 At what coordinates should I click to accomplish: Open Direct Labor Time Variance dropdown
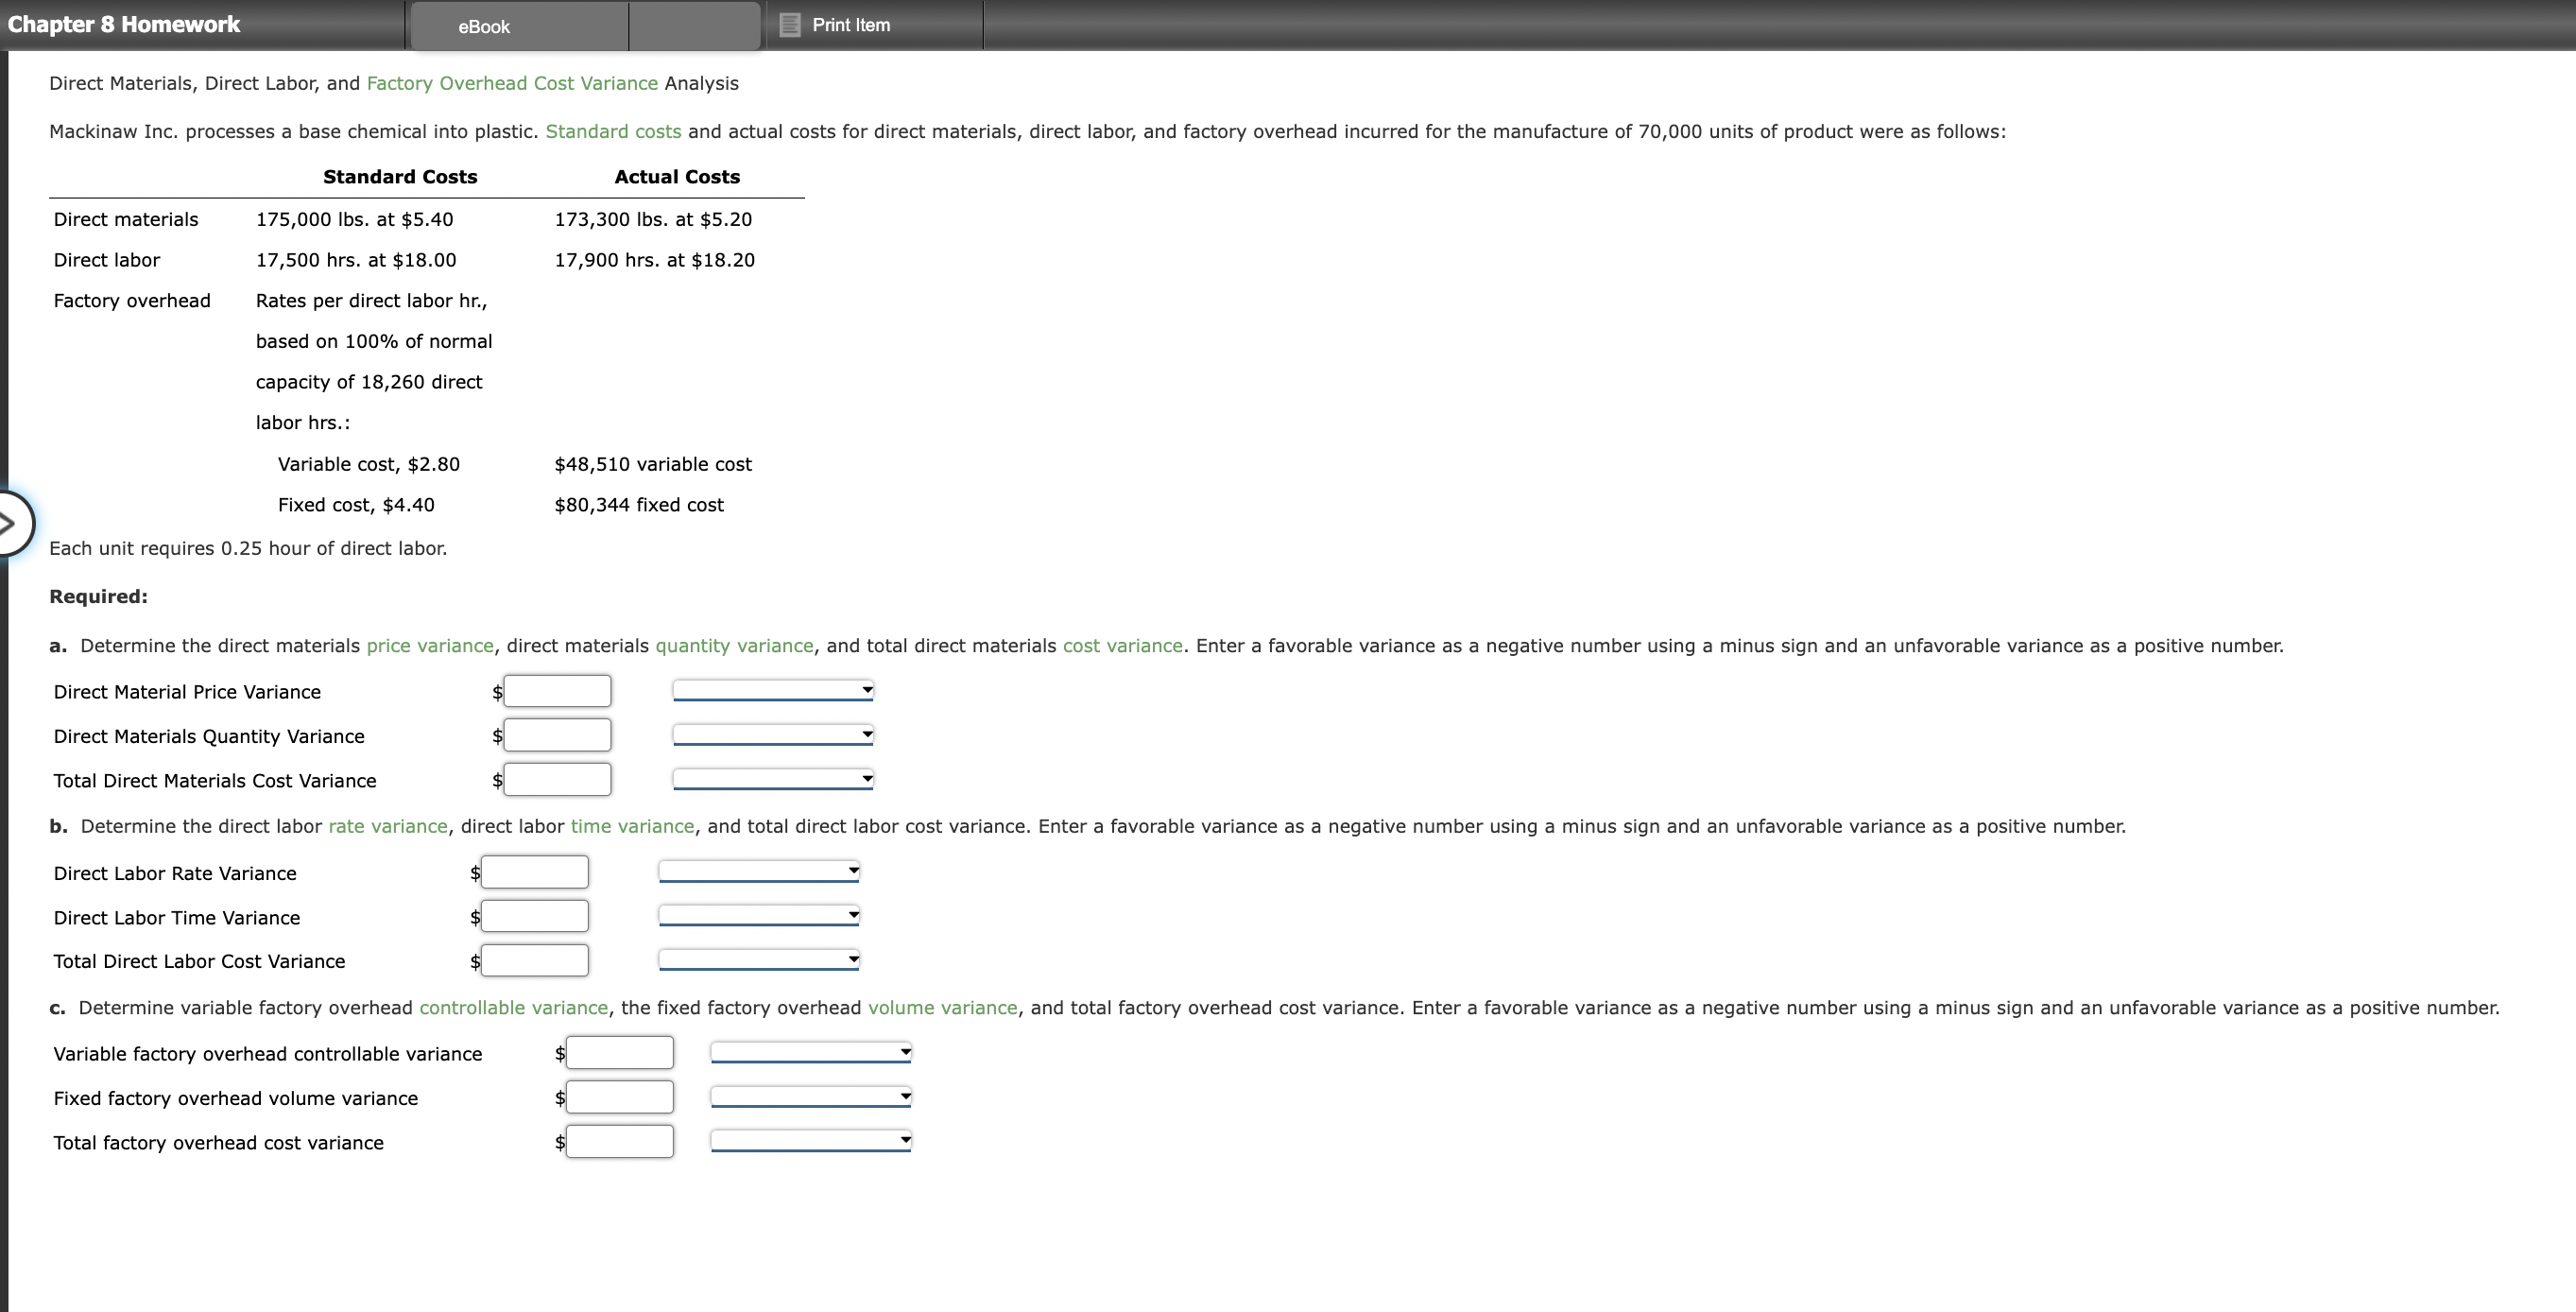tap(759, 916)
